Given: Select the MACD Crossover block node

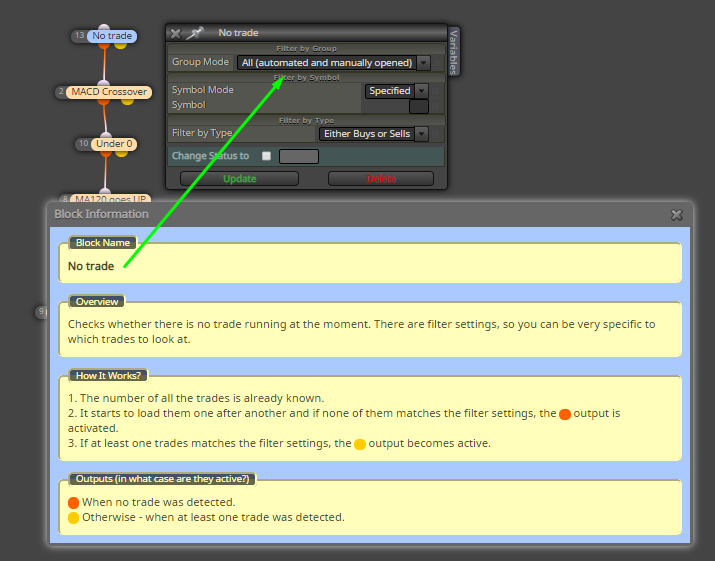Looking at the screenshot, I should point(109,92).
